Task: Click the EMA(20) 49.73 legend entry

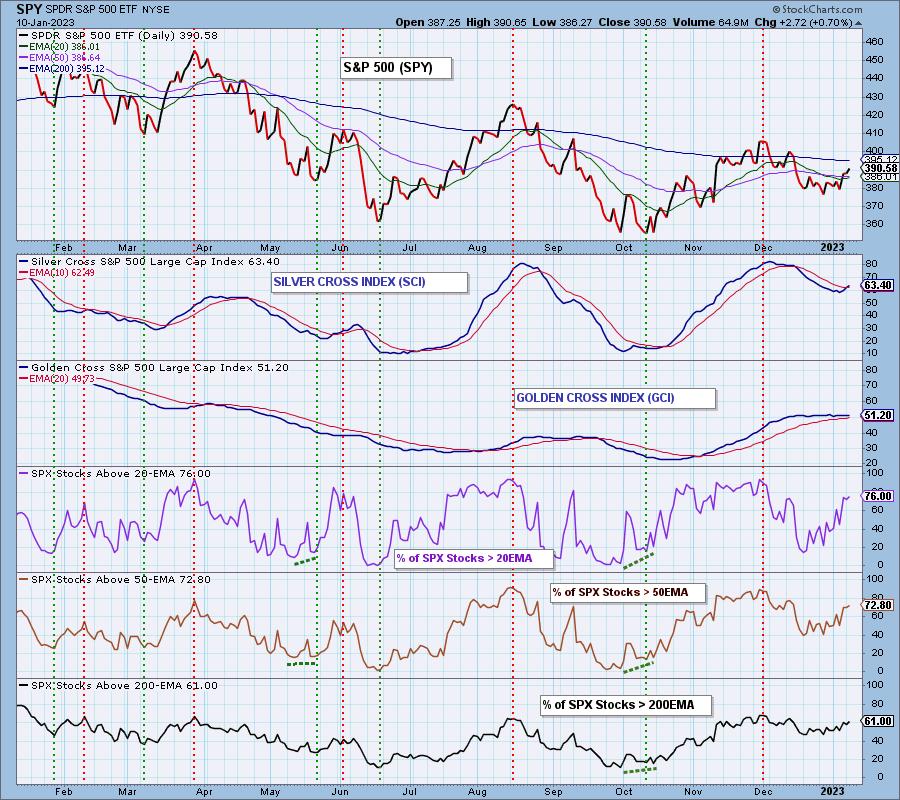Action: (57, 379)
